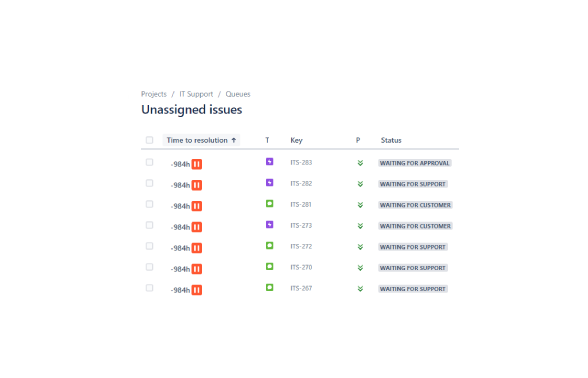Open issue ITS-270
Viewport: 588px width, 378px height.
pos(301,268)
